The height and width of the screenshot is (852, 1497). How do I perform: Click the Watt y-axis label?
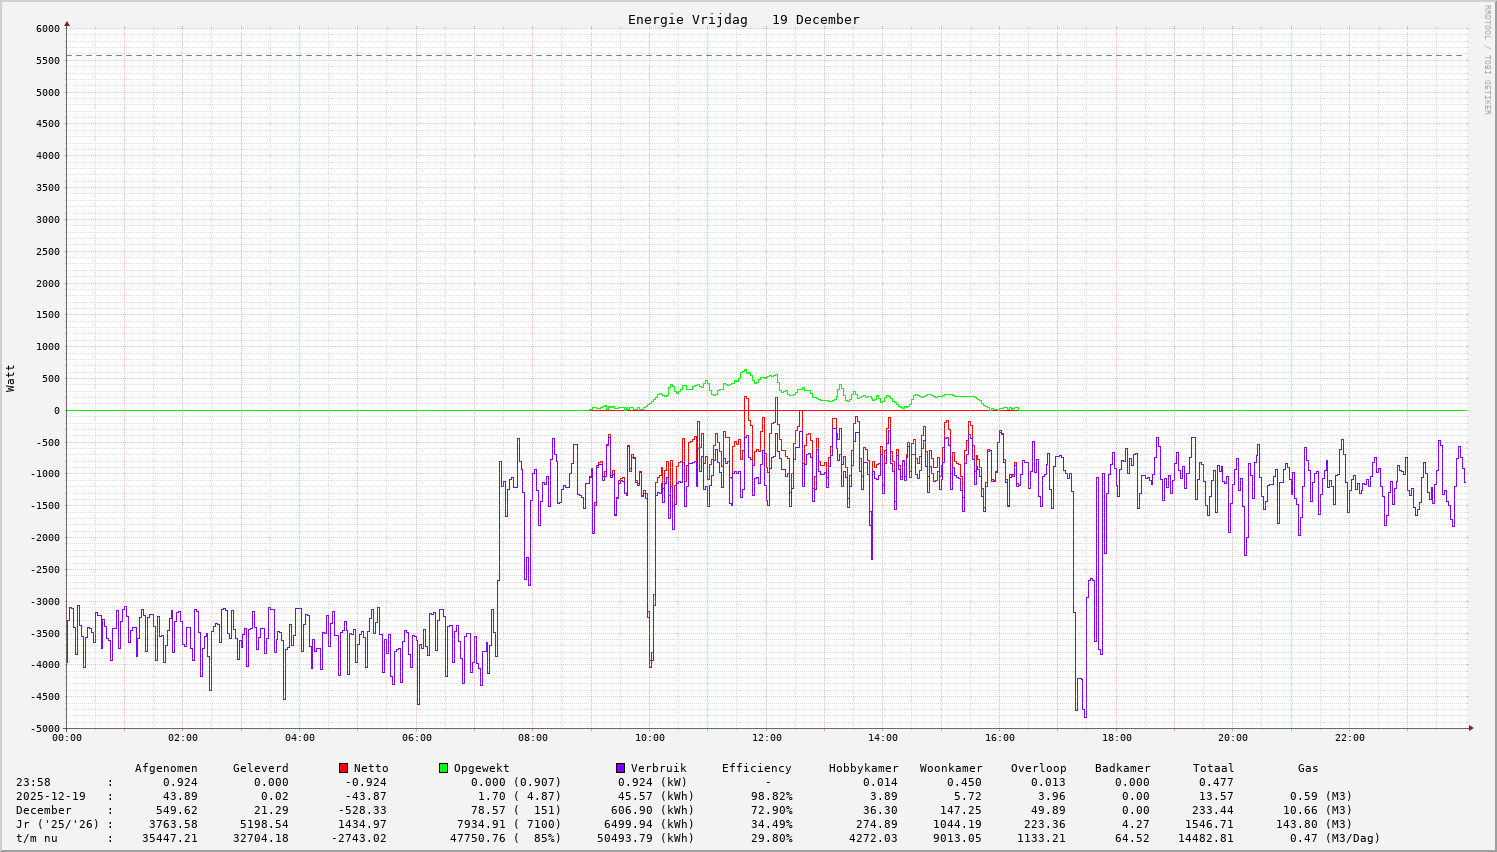pyautogui.click(x=11, y=378)
